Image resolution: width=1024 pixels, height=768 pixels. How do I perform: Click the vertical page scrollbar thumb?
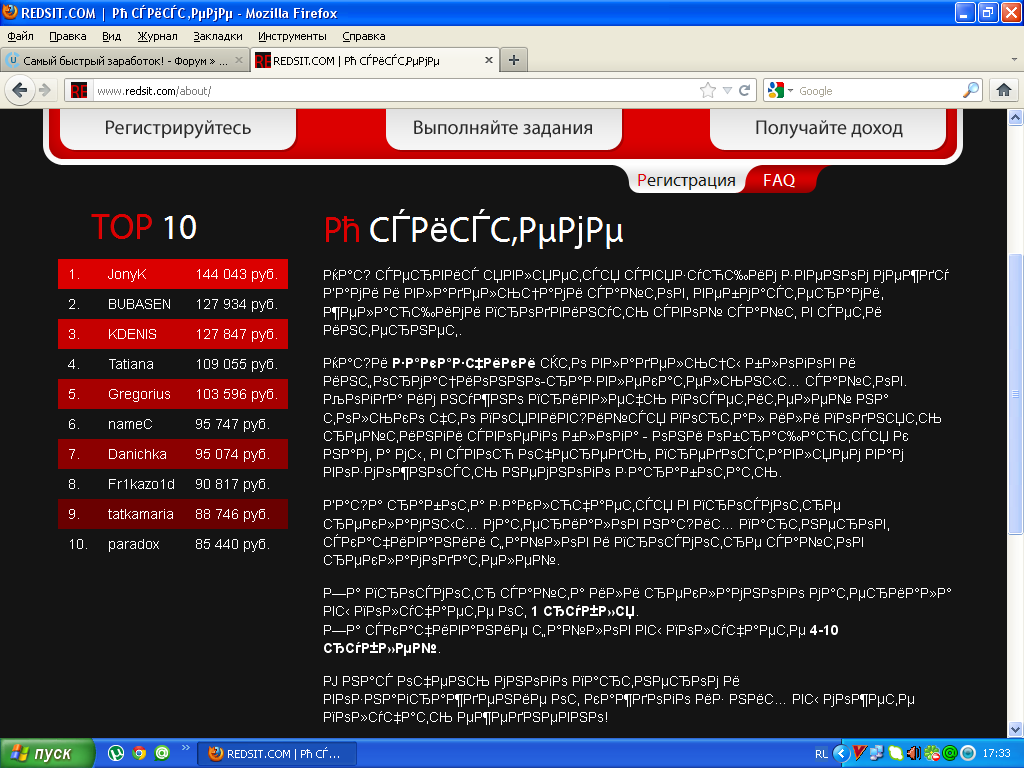pyautogui.click(x=1016, y=394)
